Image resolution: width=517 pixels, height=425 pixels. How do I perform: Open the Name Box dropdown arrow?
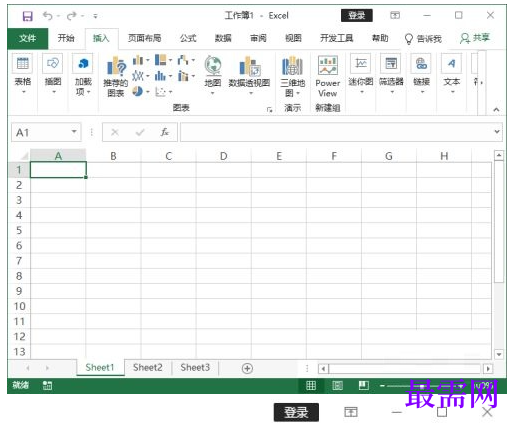coord(74,132)
